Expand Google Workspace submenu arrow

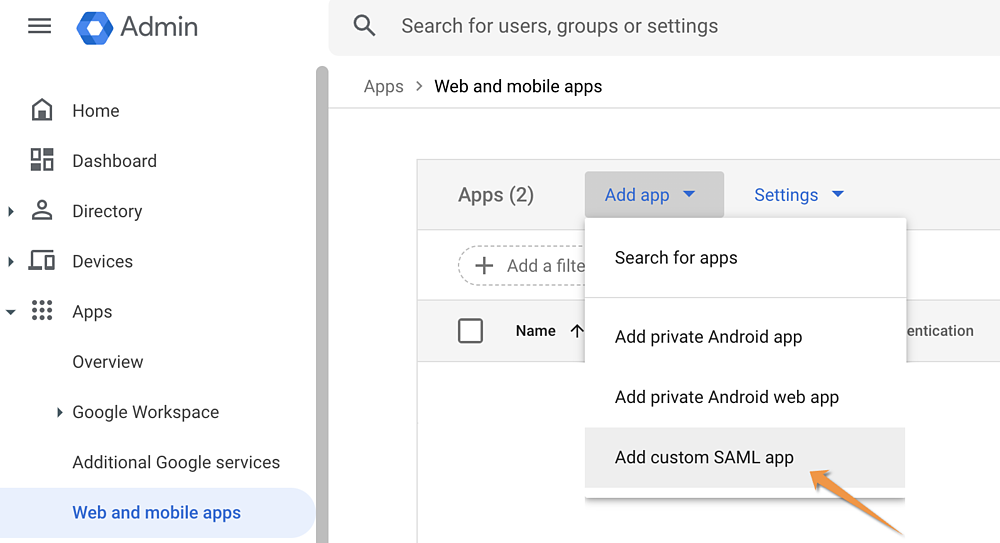pyautogui.click(x=59, y=412)
